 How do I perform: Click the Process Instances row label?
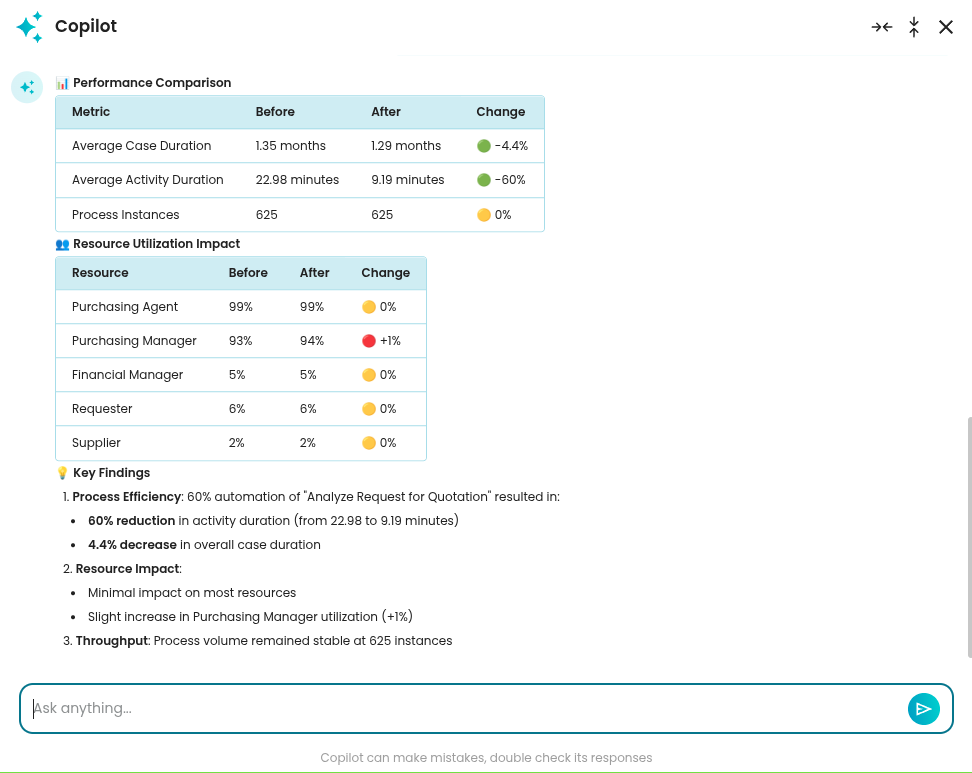point(126,215)
